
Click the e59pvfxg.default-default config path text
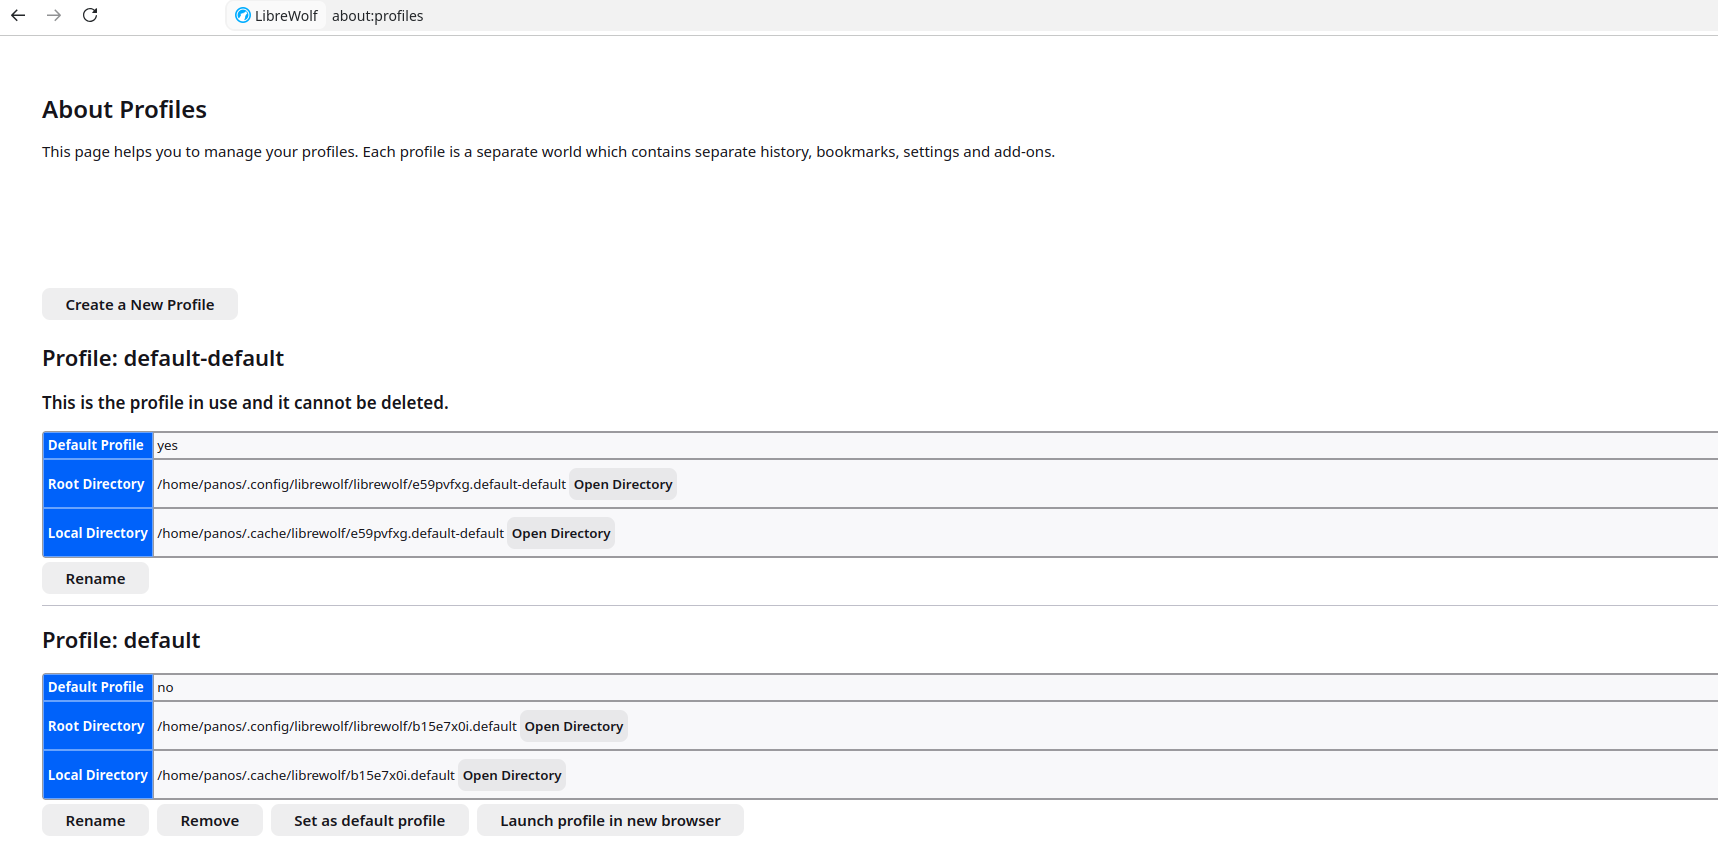(x=361, y=484)
